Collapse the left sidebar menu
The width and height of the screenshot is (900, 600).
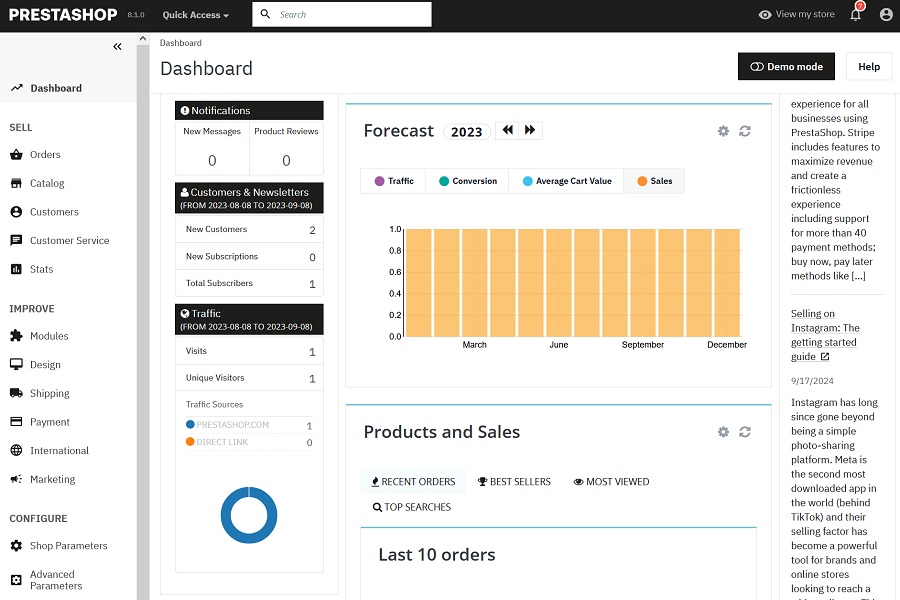click(x=117, y=47)
